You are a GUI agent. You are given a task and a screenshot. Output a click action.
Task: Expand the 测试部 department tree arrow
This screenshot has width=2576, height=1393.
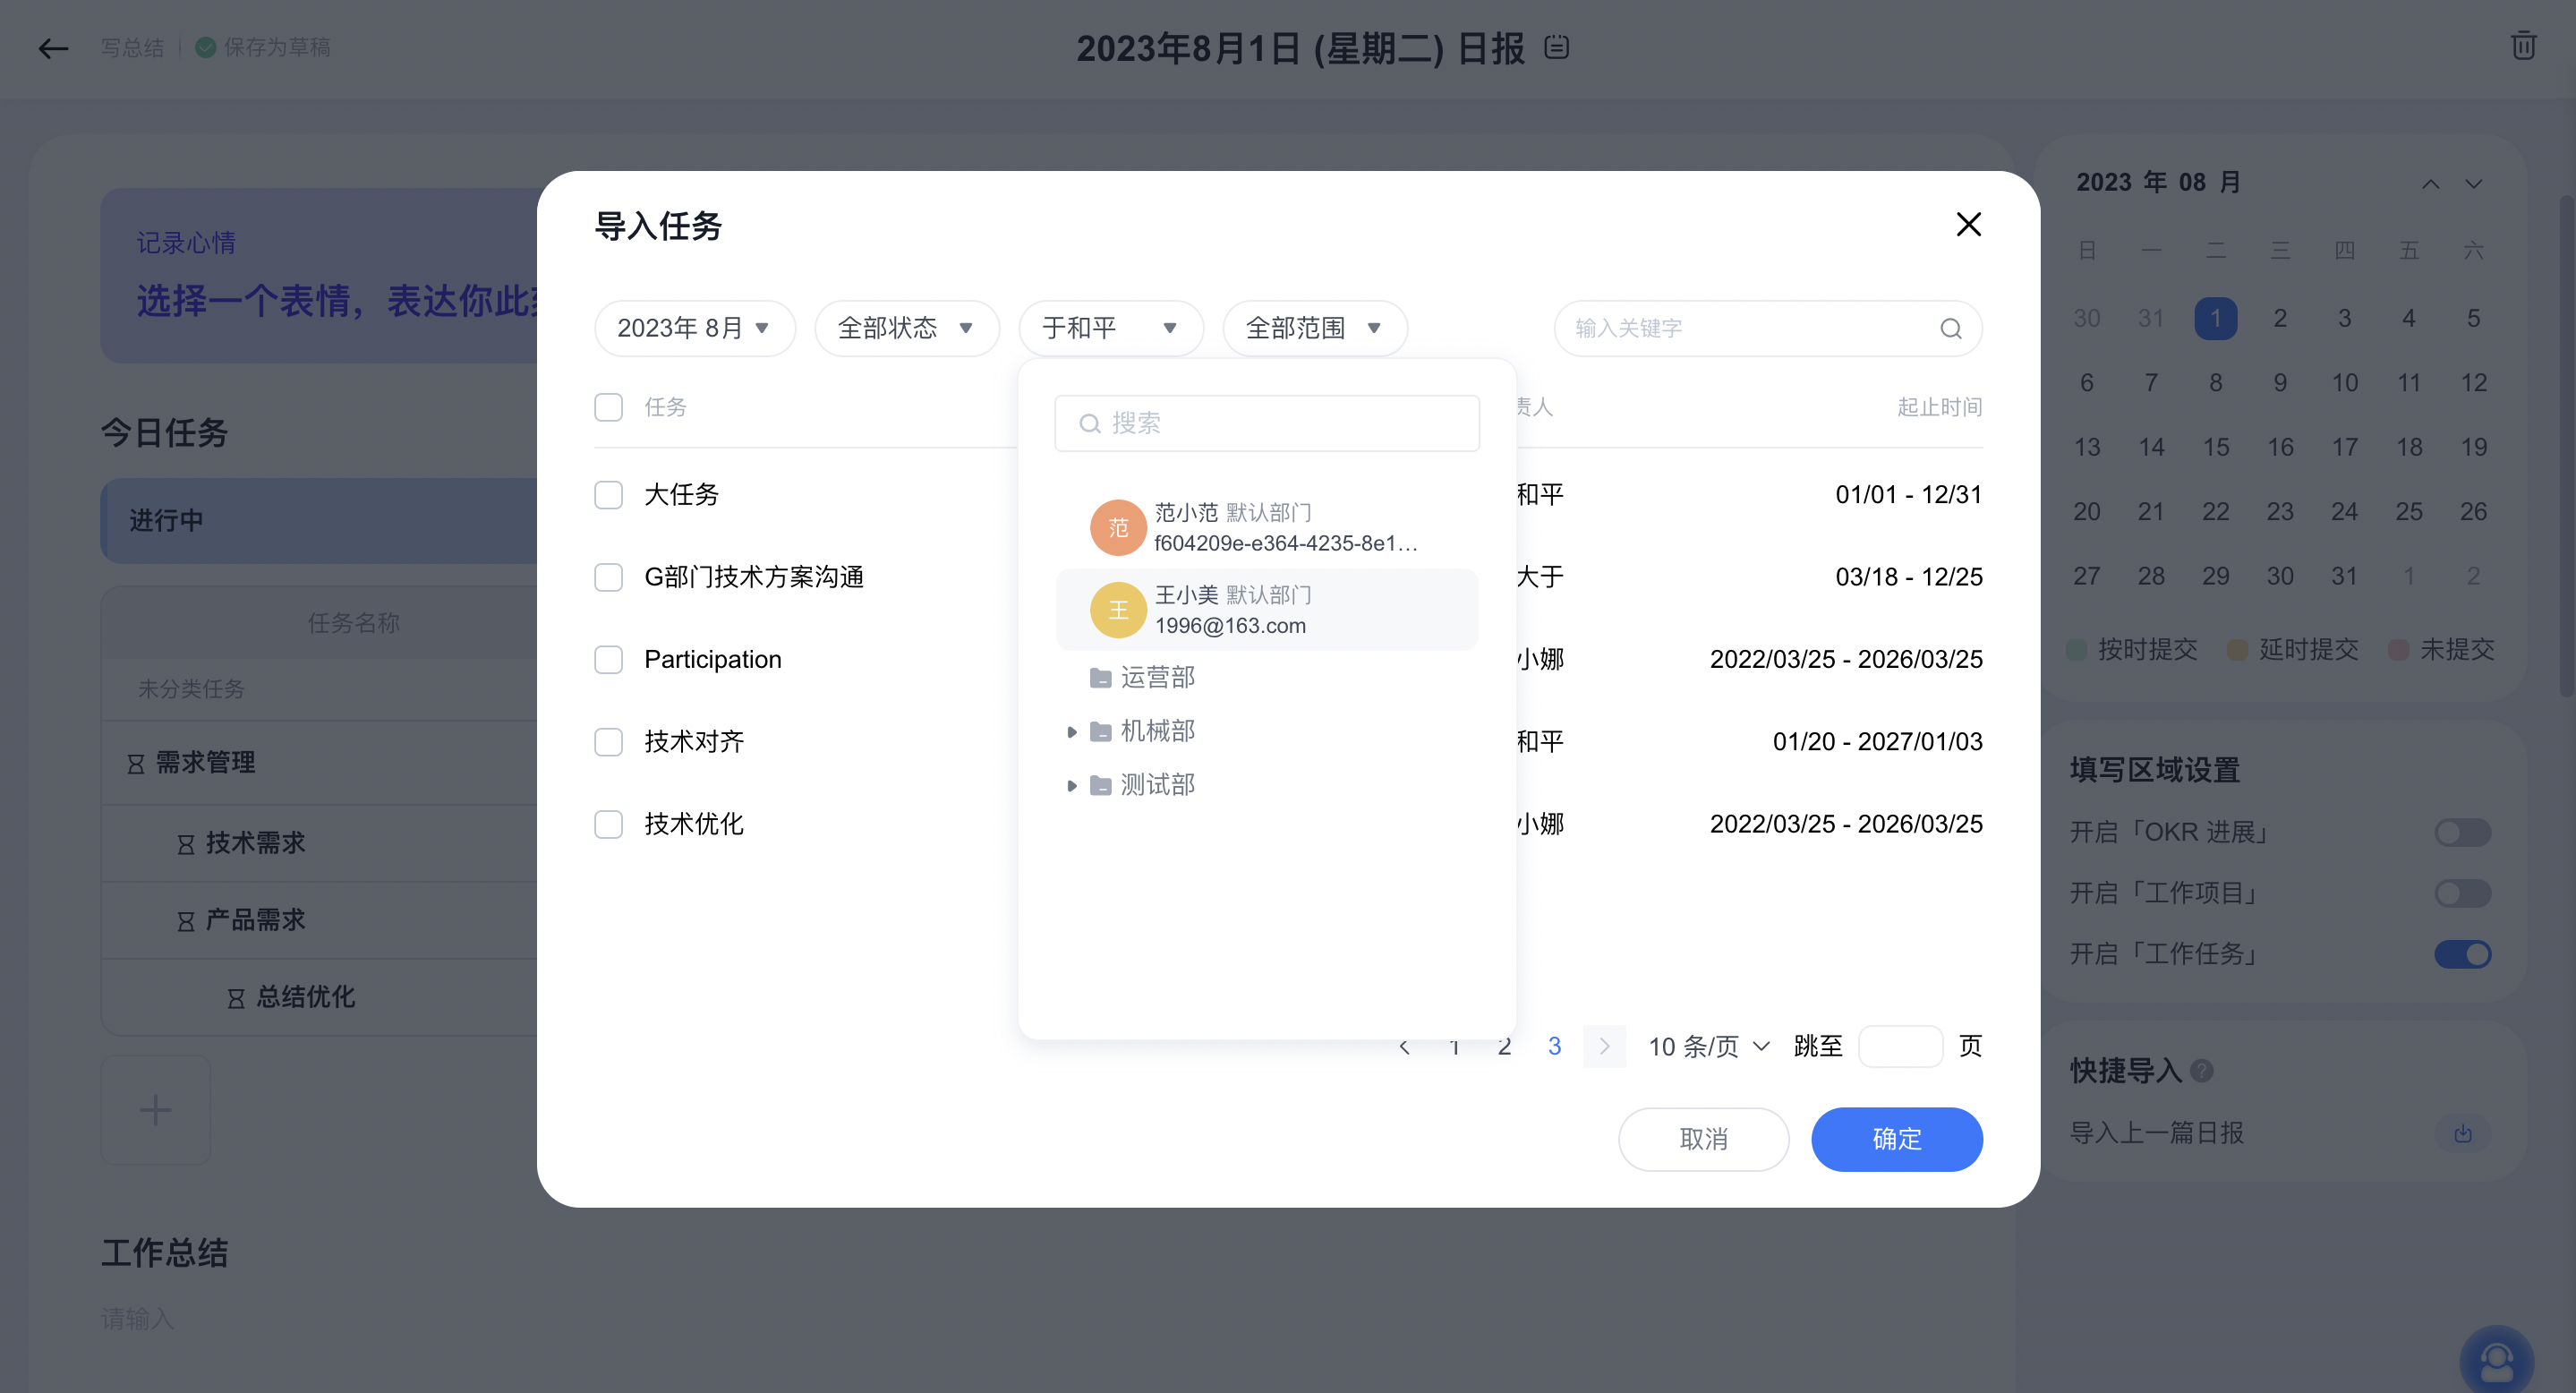pyautogui.click(x=1071, y=786)
